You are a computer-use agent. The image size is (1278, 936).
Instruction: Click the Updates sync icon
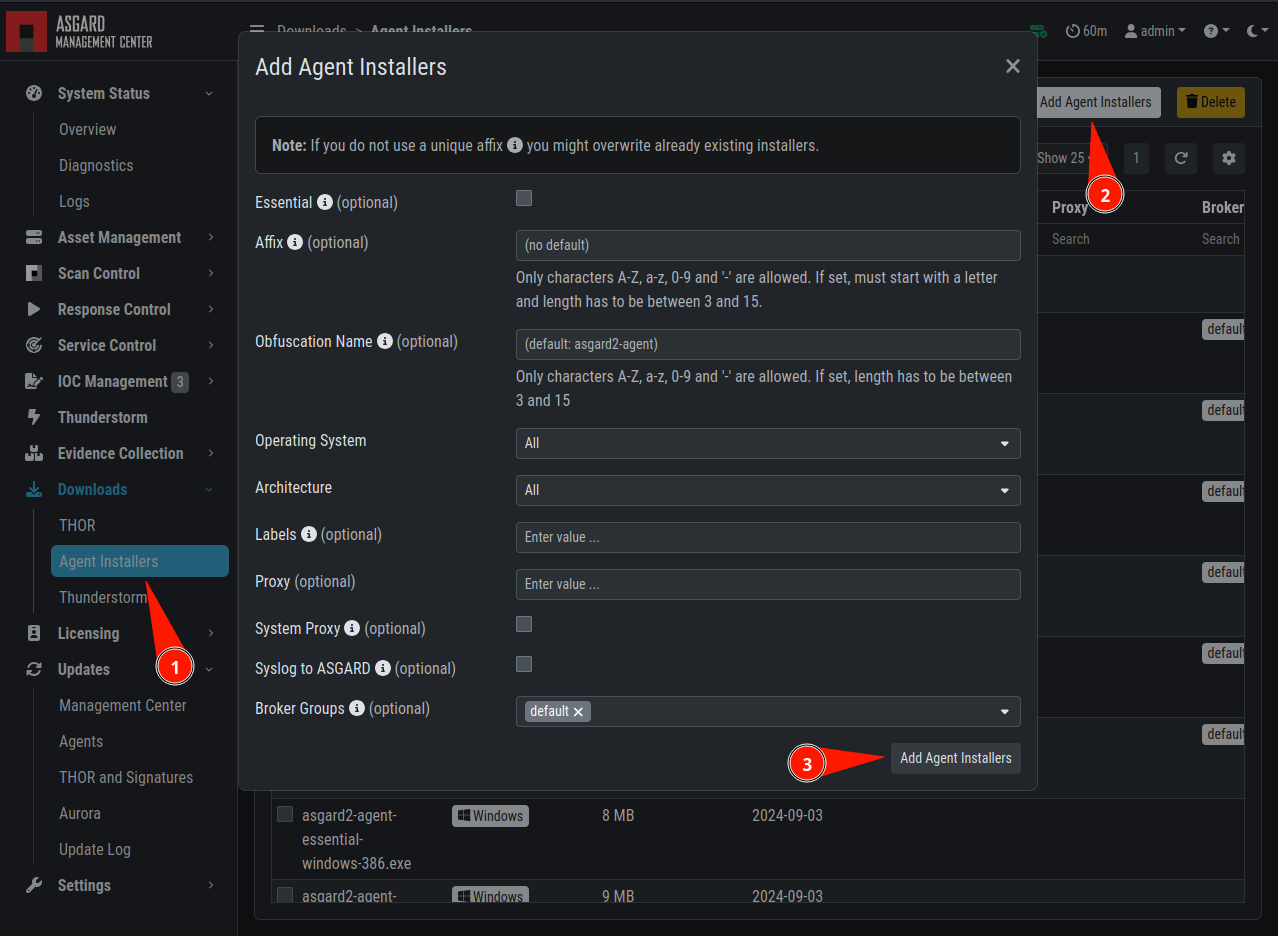pyautogui.click(x=34, y=669)
